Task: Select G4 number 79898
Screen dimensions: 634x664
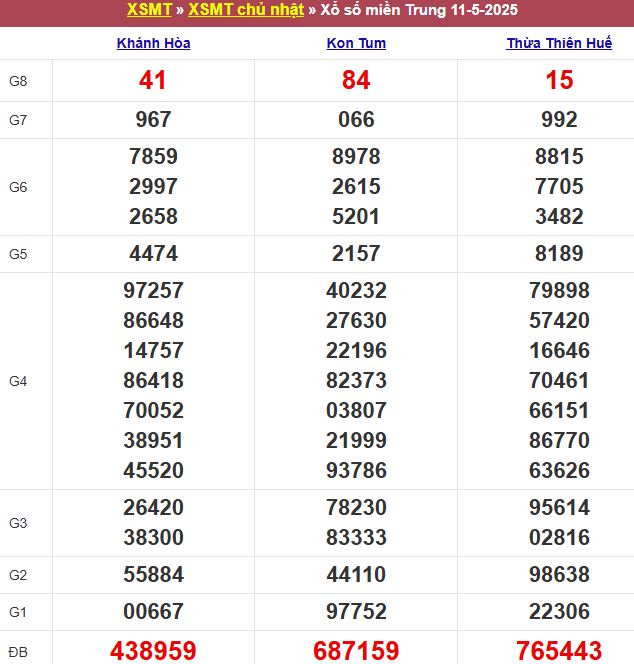Action: pos(559,290)
